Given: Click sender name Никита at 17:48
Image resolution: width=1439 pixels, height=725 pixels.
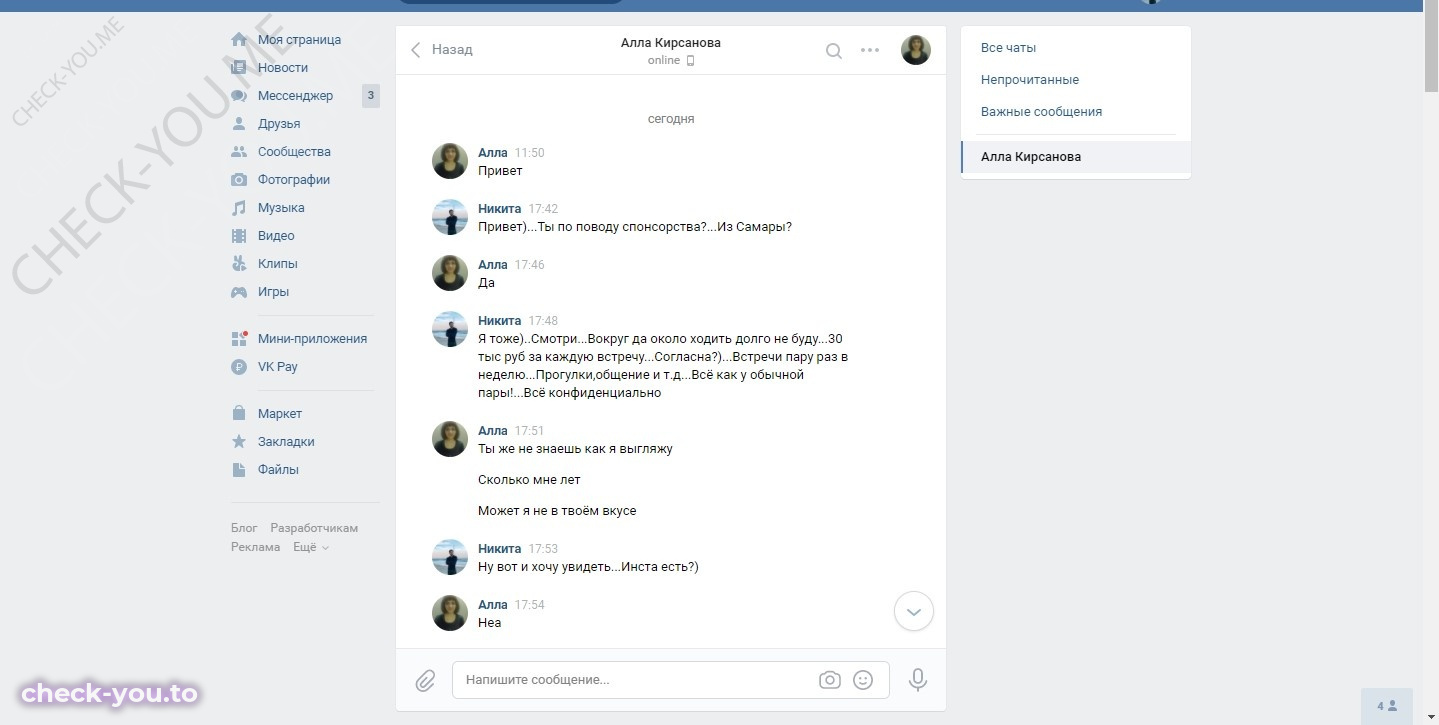Looking at the screenshot, I should click(500, 321).
